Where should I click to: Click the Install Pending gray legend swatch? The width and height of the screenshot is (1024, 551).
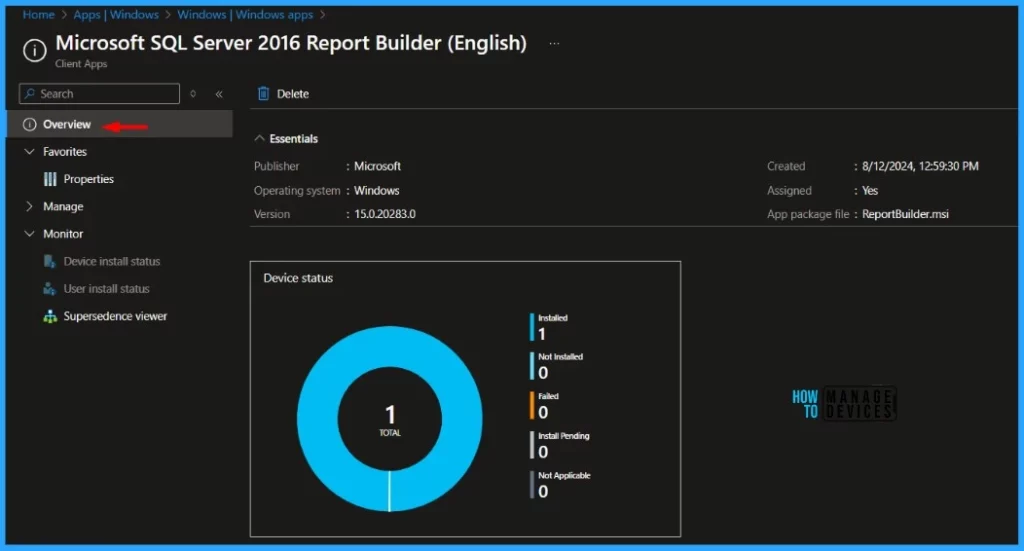[532, 445]
